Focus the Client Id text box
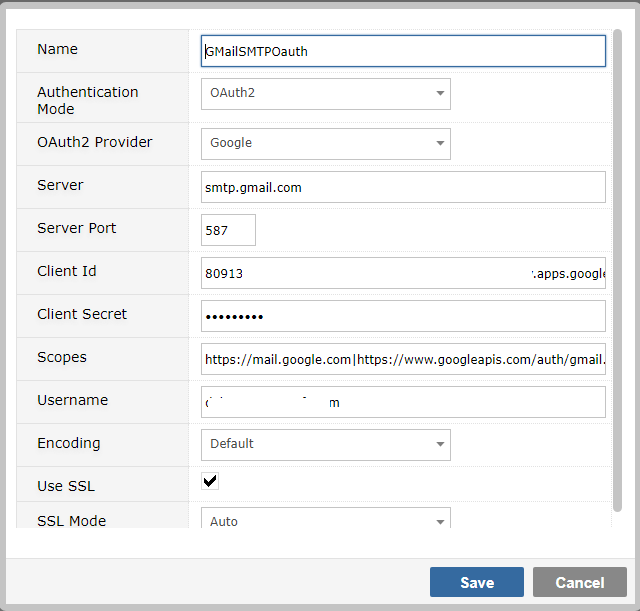 [403, 273]
